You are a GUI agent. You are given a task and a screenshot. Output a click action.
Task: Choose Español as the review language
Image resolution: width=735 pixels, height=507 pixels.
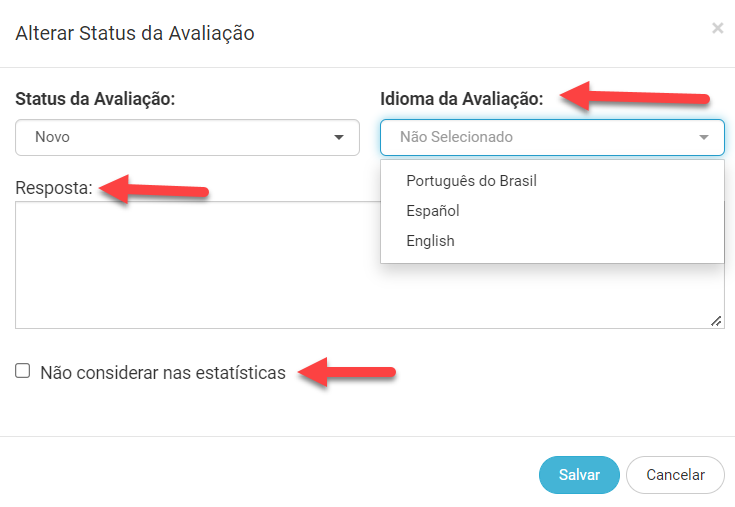433,211
